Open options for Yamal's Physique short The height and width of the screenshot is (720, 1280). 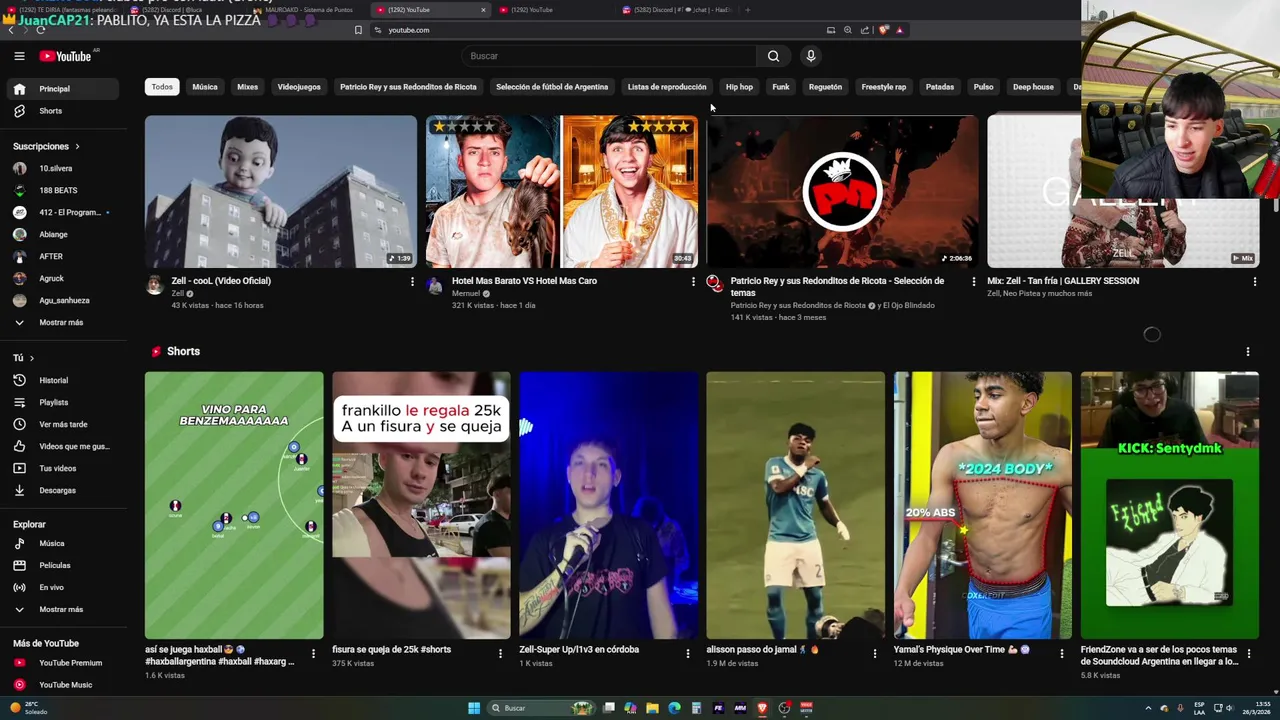coord(1062,654)
